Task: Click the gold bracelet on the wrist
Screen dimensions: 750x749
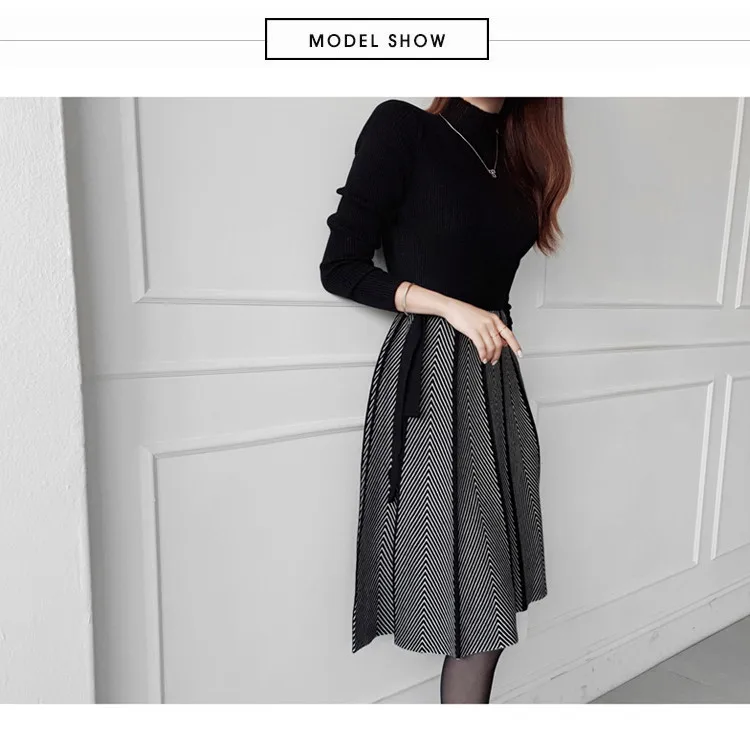Action: 407,297
